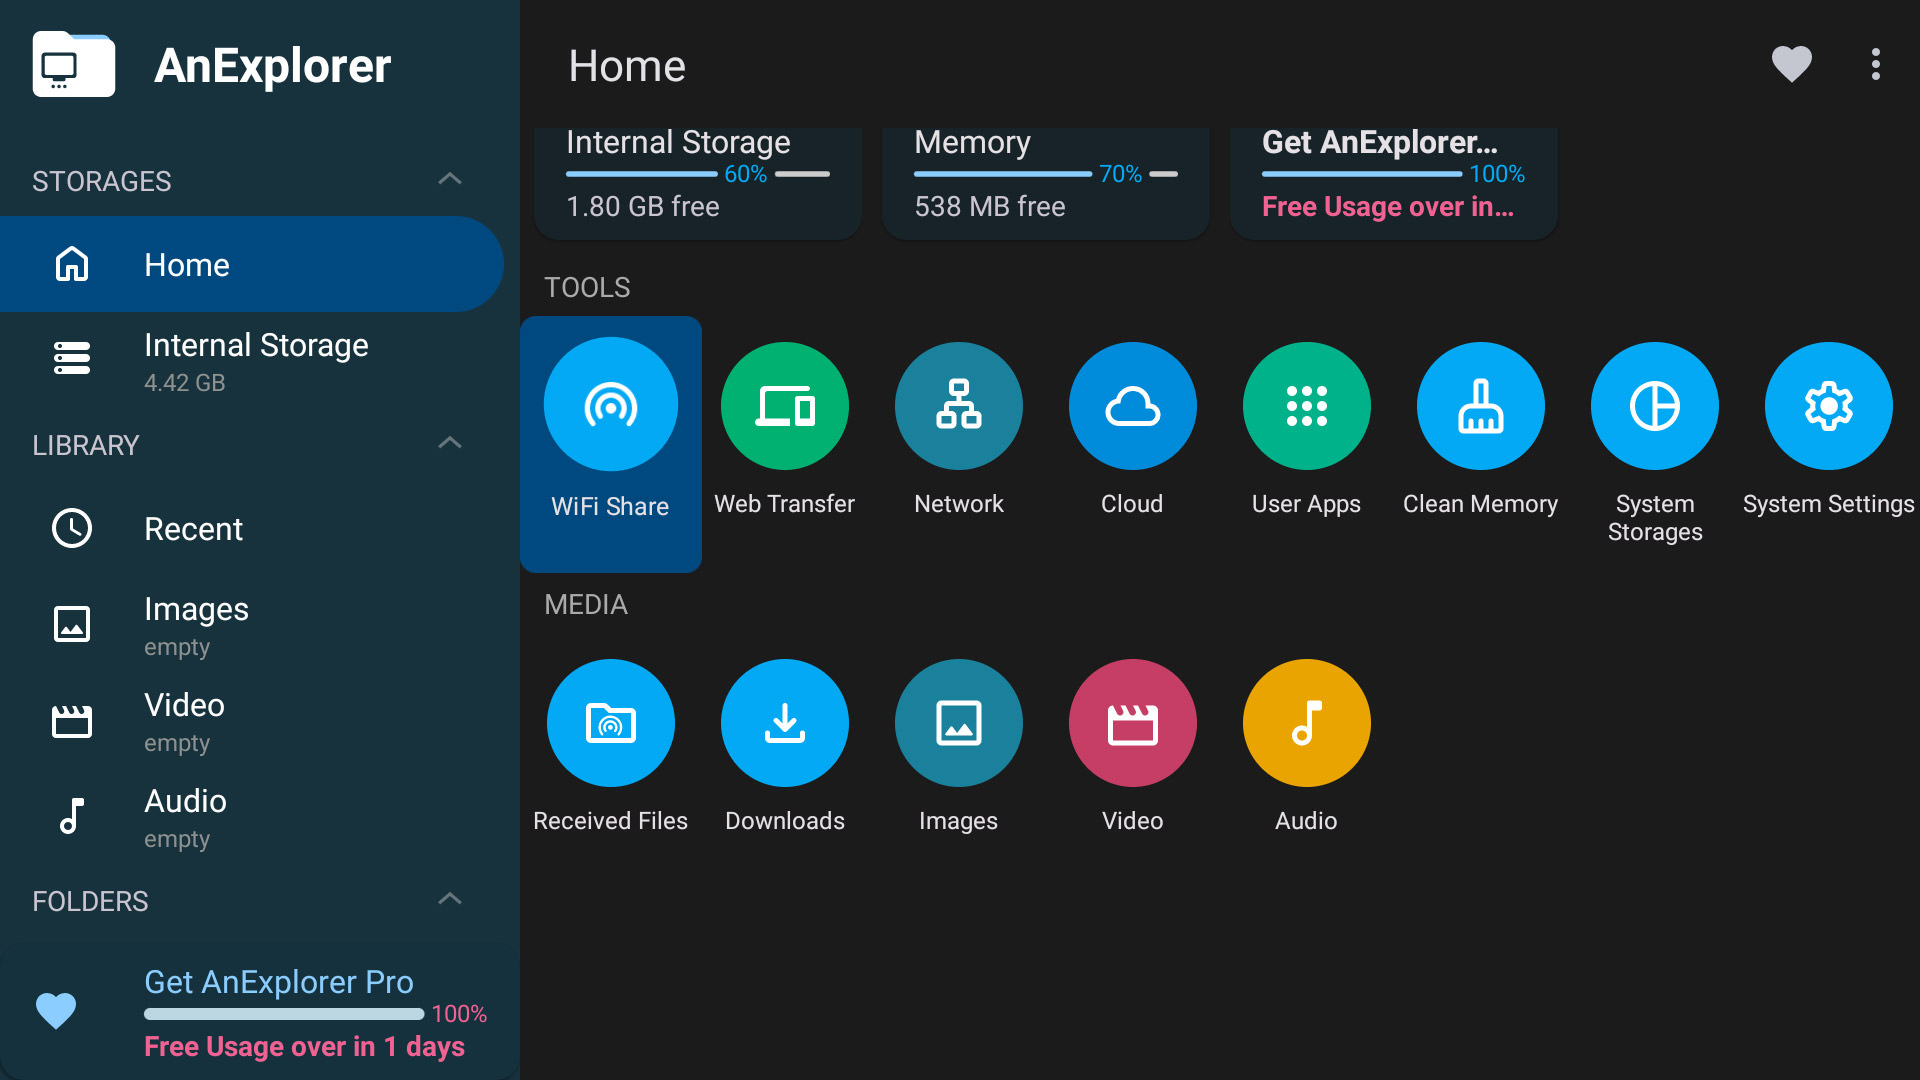This screenshot has height=1080, width=1920.
Task: Collapse the STORAGES section
Action: (450, 180)
